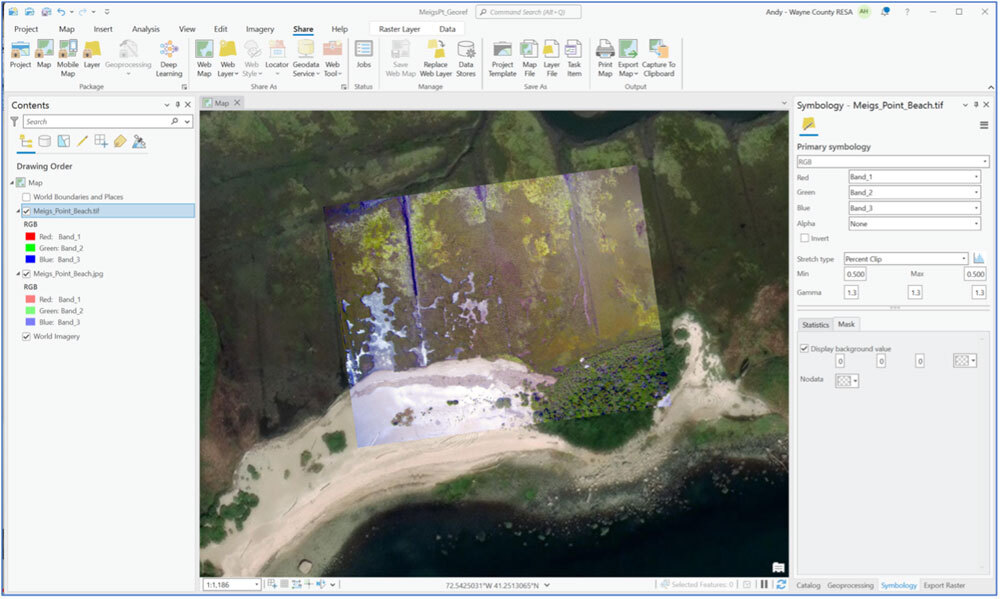Switch to the Imagery ribbon tab
This screenshot has height=599, width=1000.
click(260, 29)
